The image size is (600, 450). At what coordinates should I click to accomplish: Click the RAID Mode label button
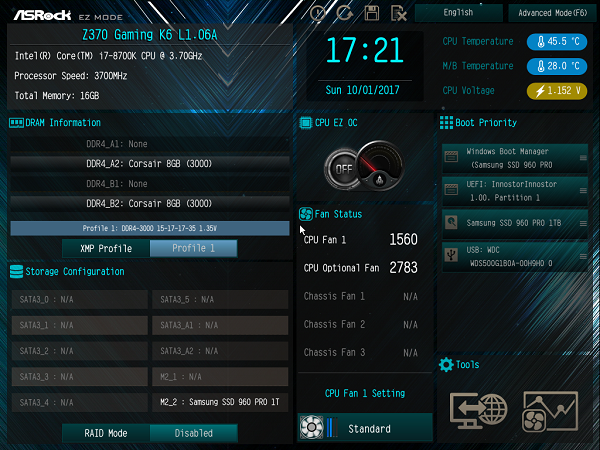point(106,433)
